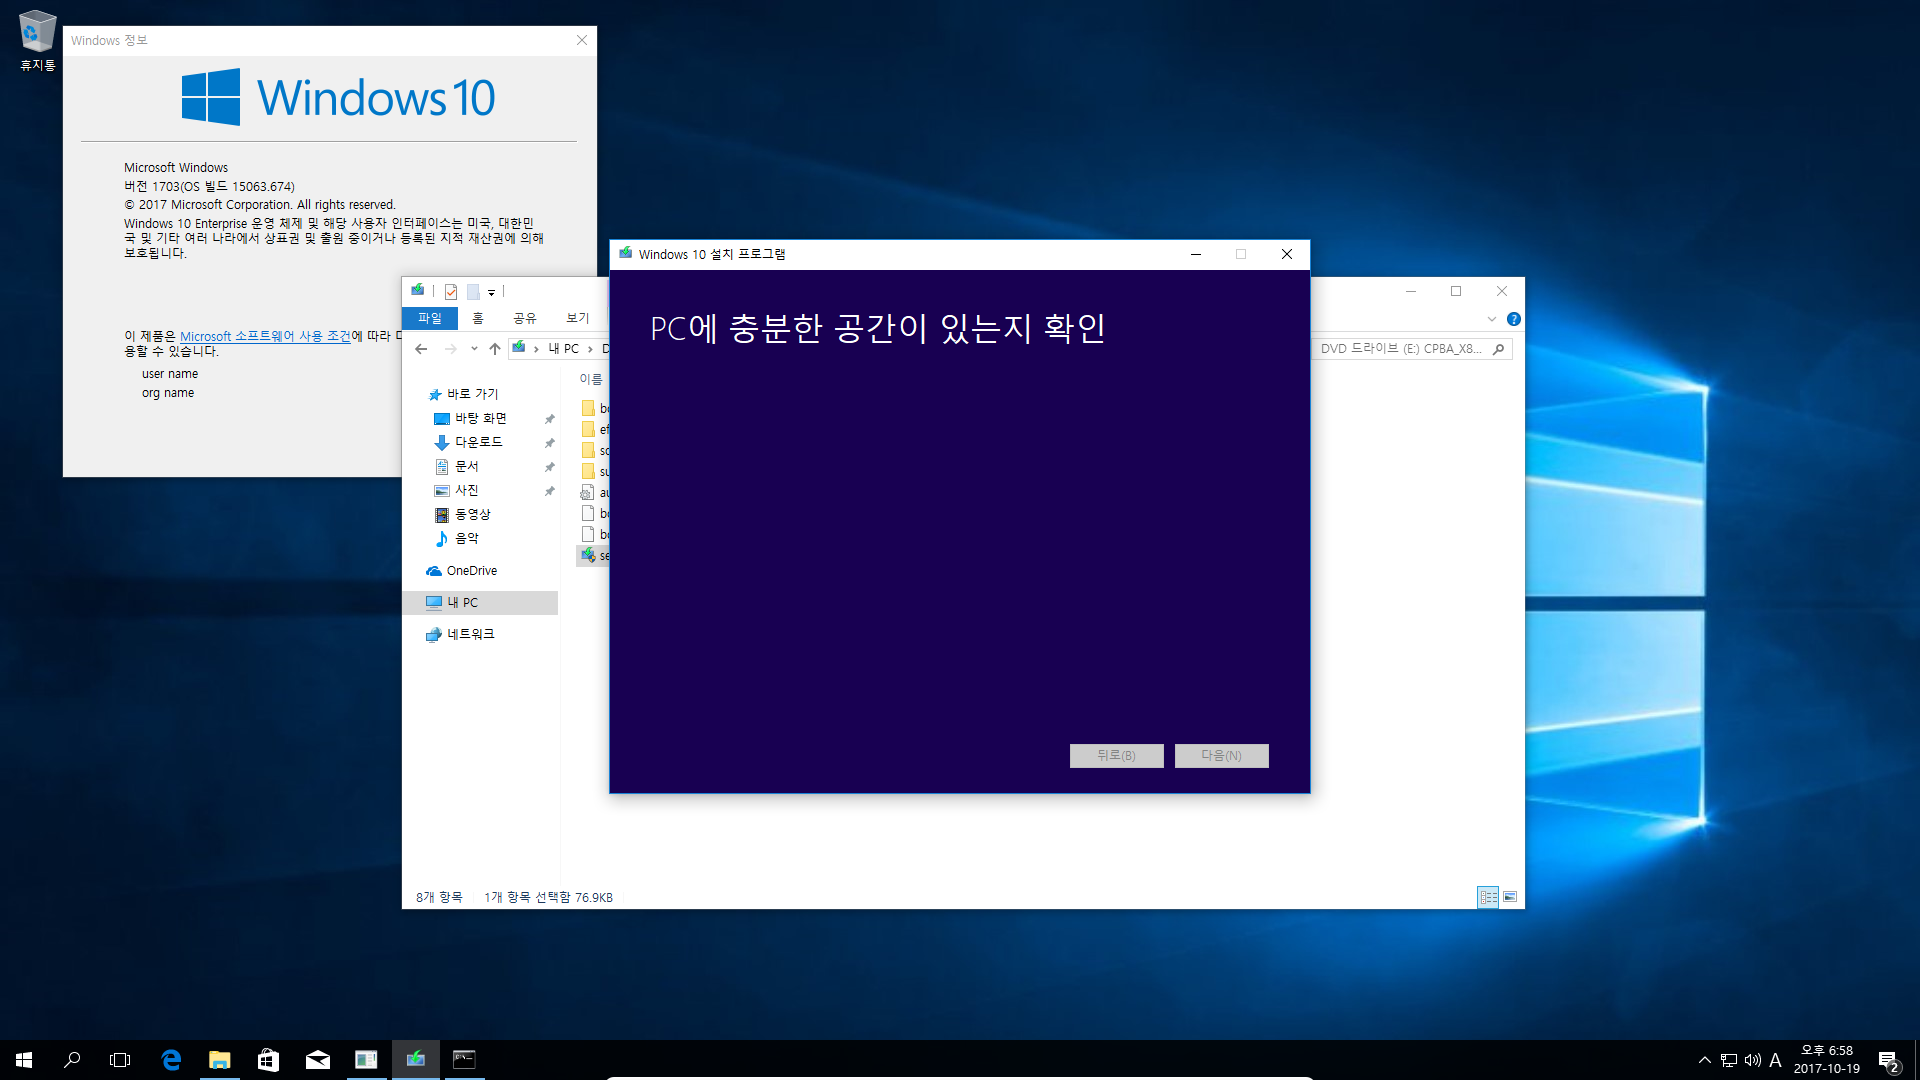
Task: Switch to the 공유 ribbon tab
Action: click(525, 318)
